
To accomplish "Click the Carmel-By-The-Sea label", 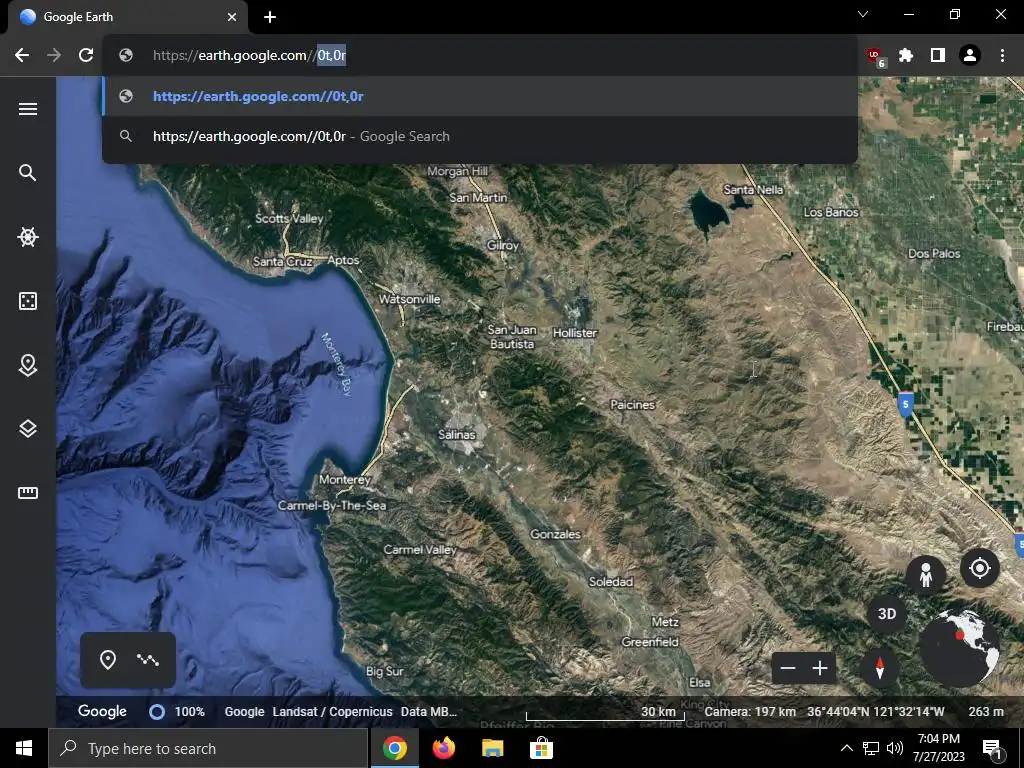I will (x=332, y=505).
